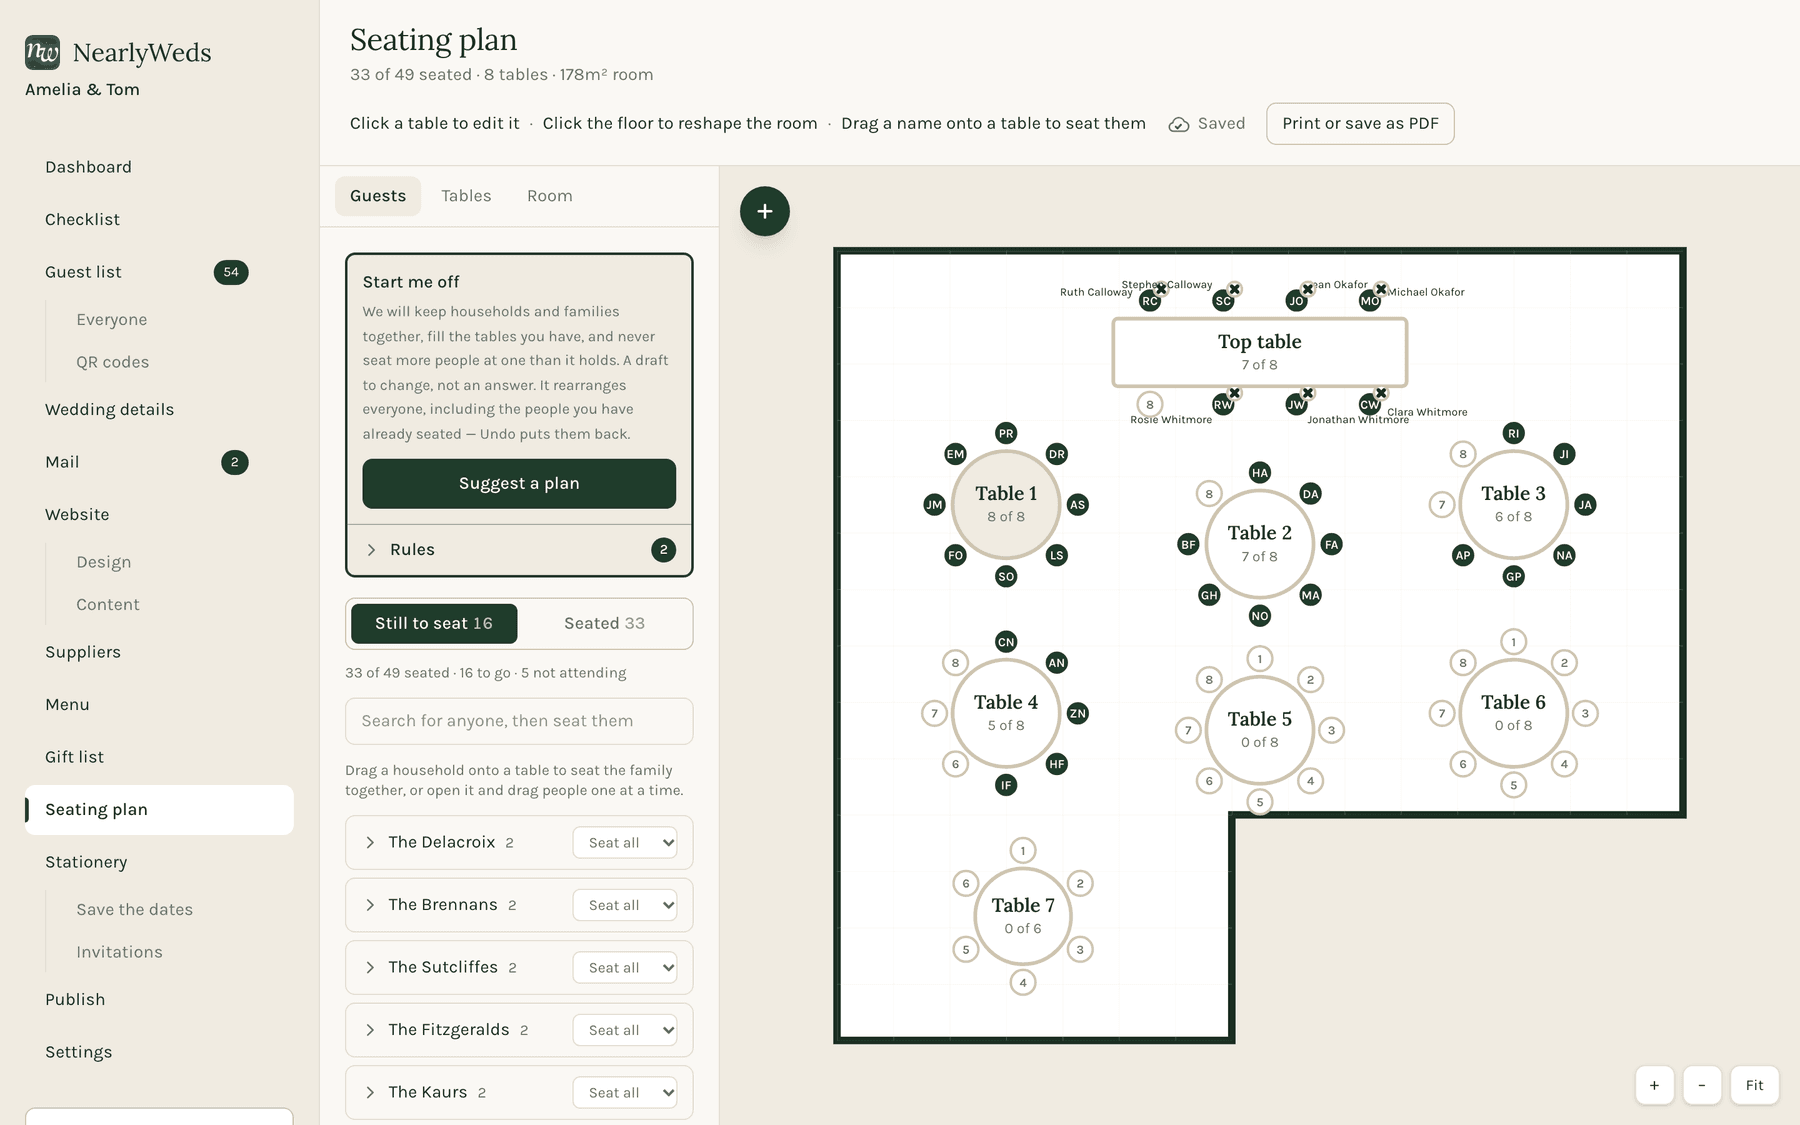Click the round plus add-table button
1800x1125 pixels.
point(765,211)
